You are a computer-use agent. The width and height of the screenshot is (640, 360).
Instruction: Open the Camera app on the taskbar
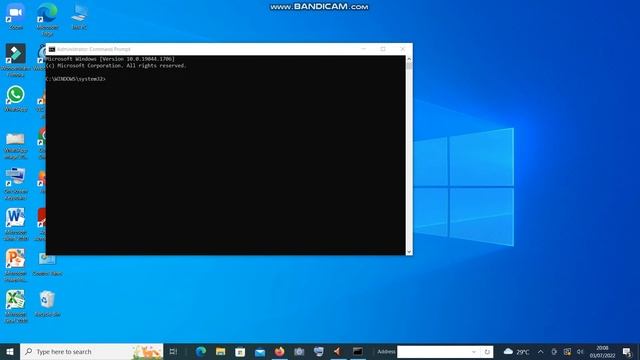point(299,351)
